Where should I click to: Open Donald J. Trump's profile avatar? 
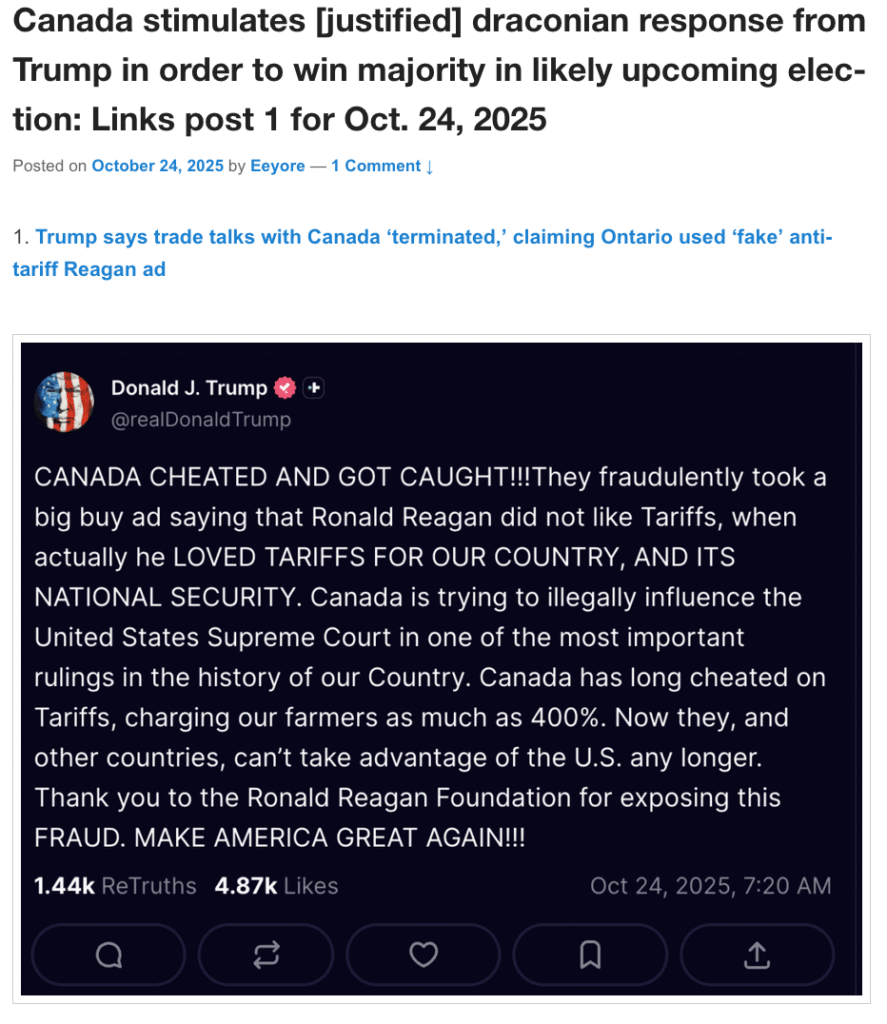(64, 402)
